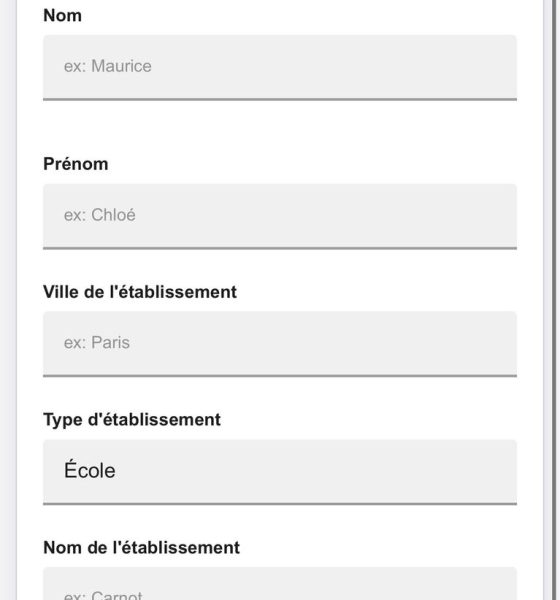
Task: Click the "ex: Maurice" placeholder text
Action: click(108, 66)
